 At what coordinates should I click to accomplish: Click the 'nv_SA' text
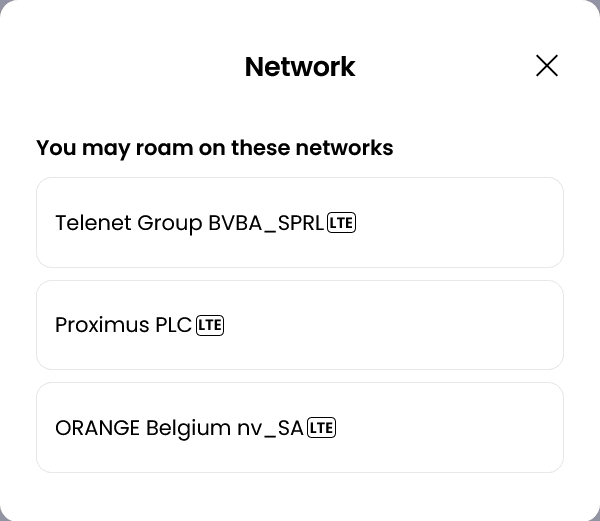[x=270, y=428]
